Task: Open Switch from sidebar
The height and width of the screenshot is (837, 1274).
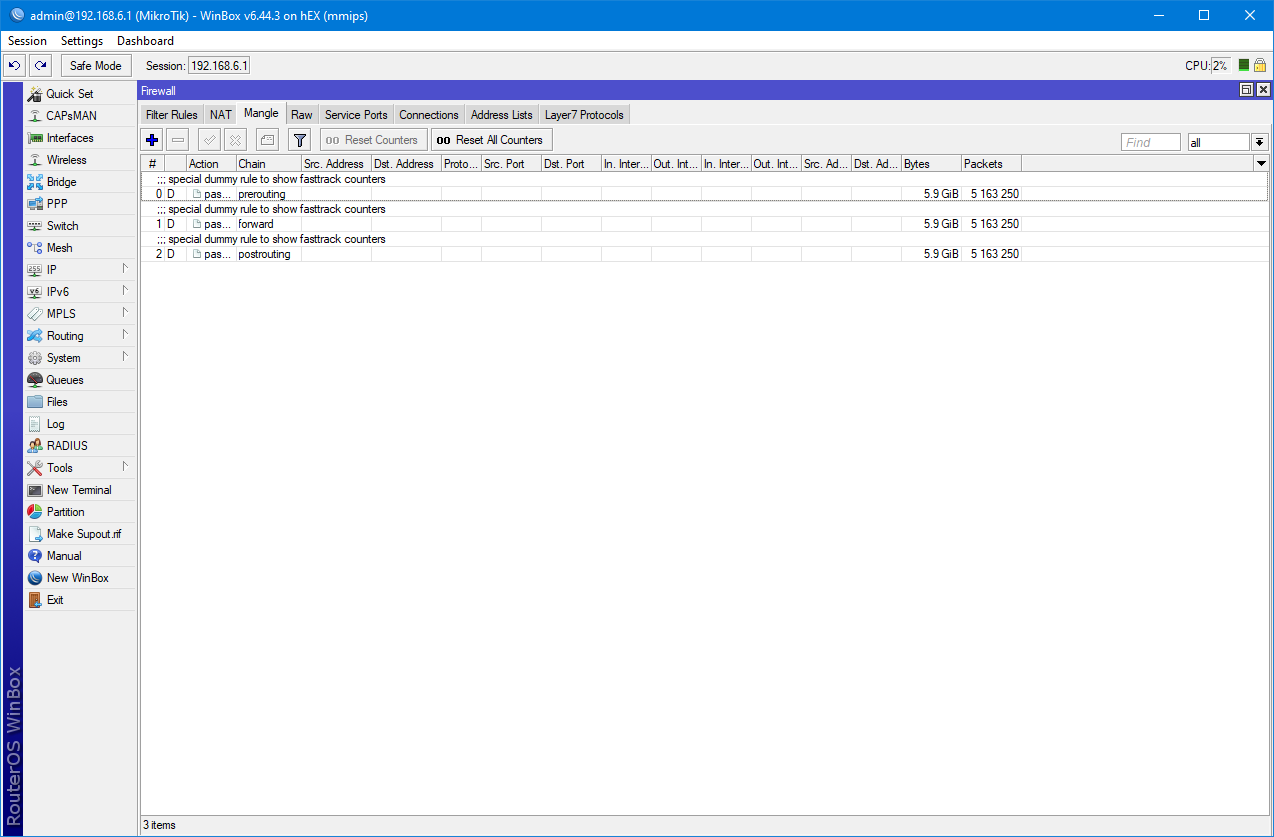Action: (80, 226)
